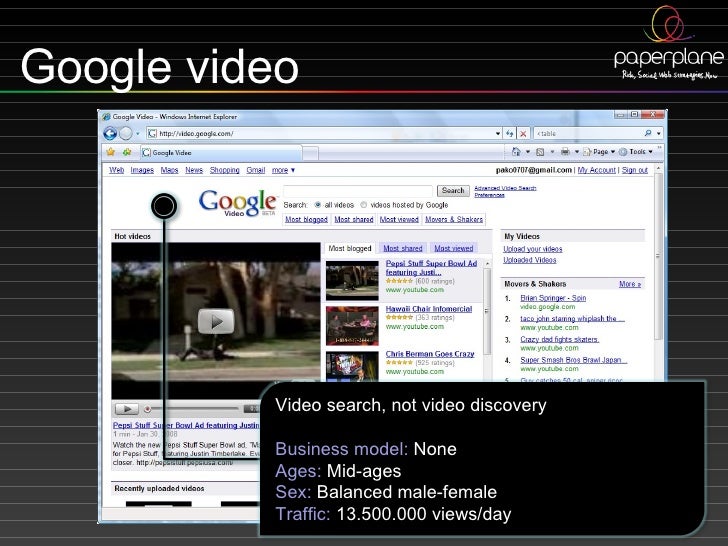Select 'videos hosted by Google' radio button
Image resolution: width=728 pixels, height=546 pixels.
364,205
